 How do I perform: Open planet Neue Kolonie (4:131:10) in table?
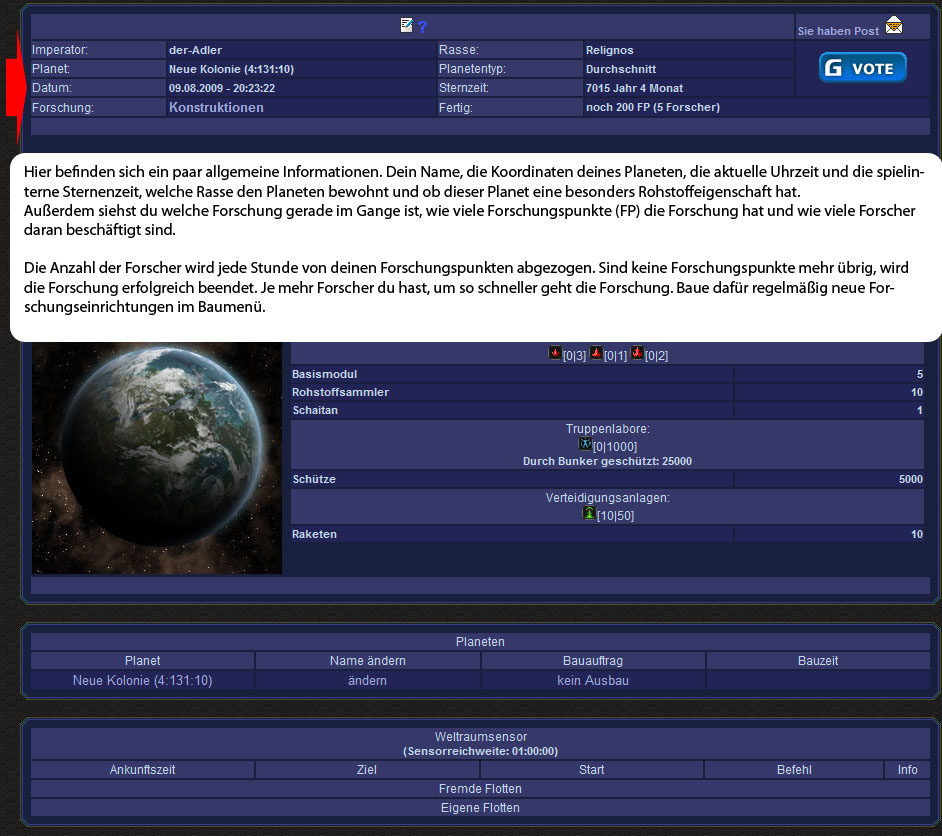pos(142,680)
